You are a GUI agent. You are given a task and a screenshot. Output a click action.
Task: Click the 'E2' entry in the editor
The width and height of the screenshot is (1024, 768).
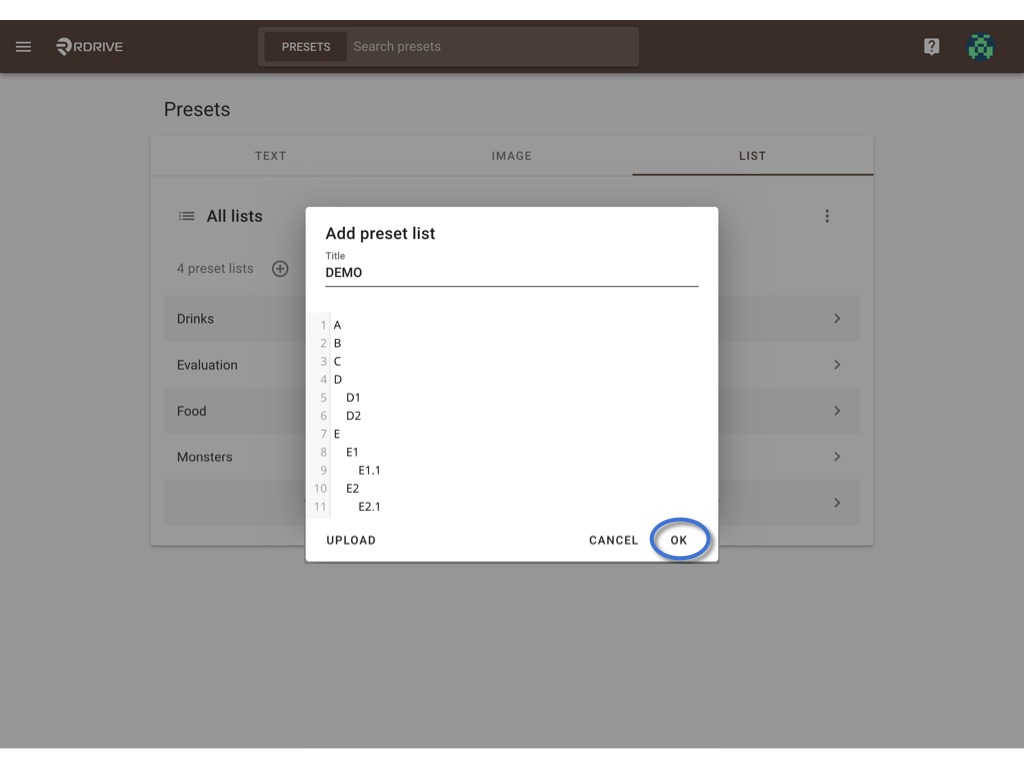click(353, 488)
